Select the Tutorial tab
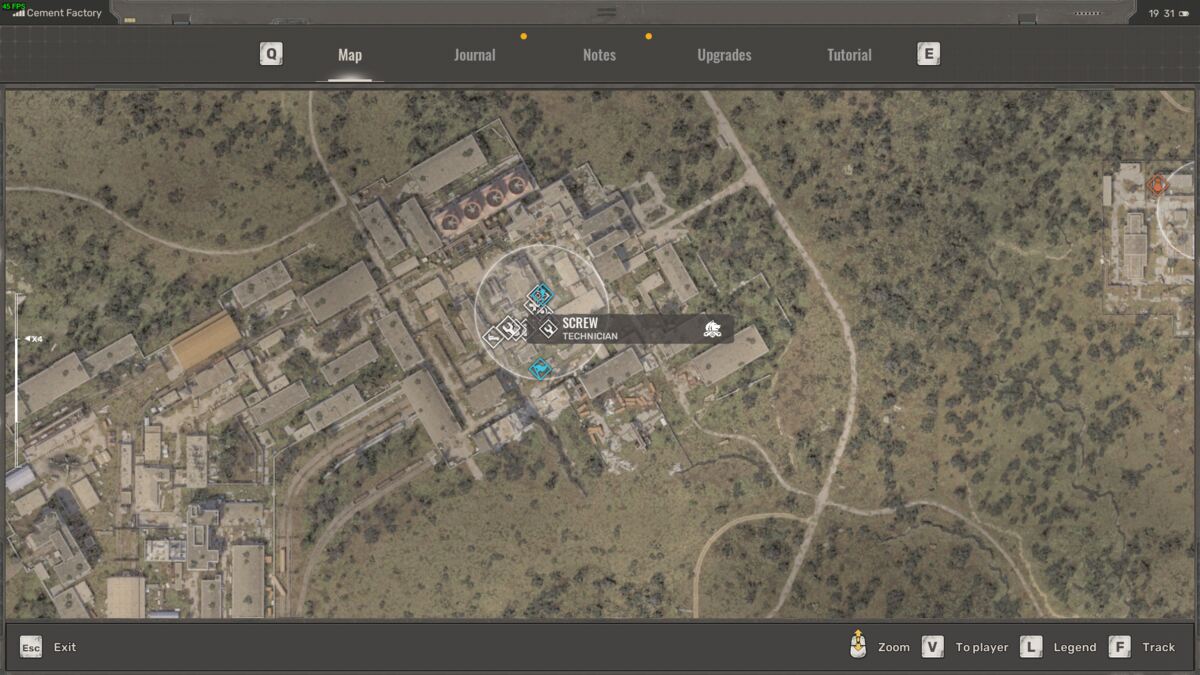 (849, 55)
